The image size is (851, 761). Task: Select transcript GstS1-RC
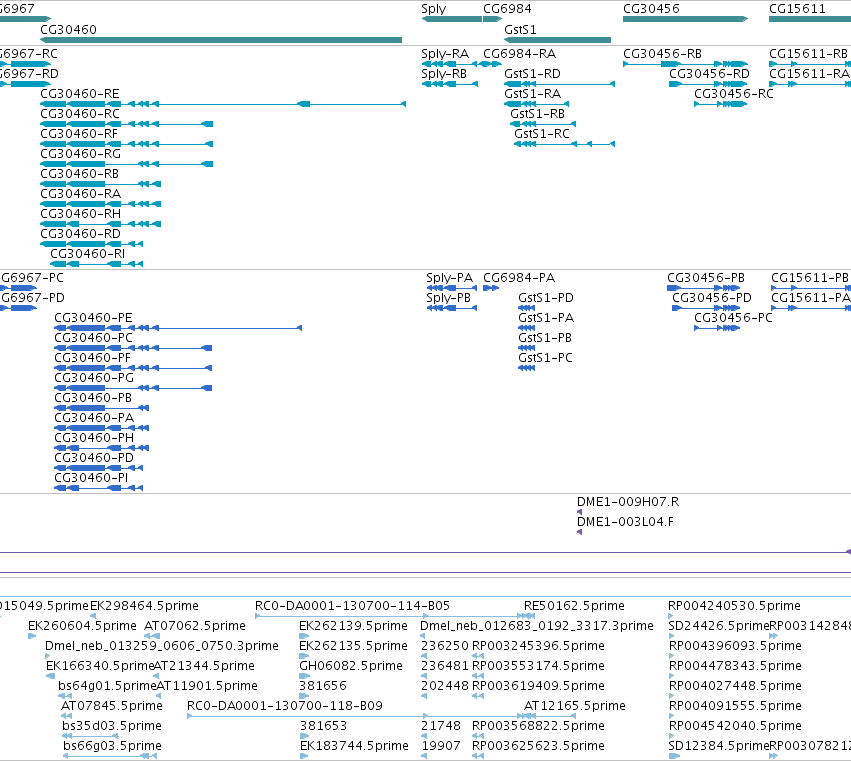(542, 135)
